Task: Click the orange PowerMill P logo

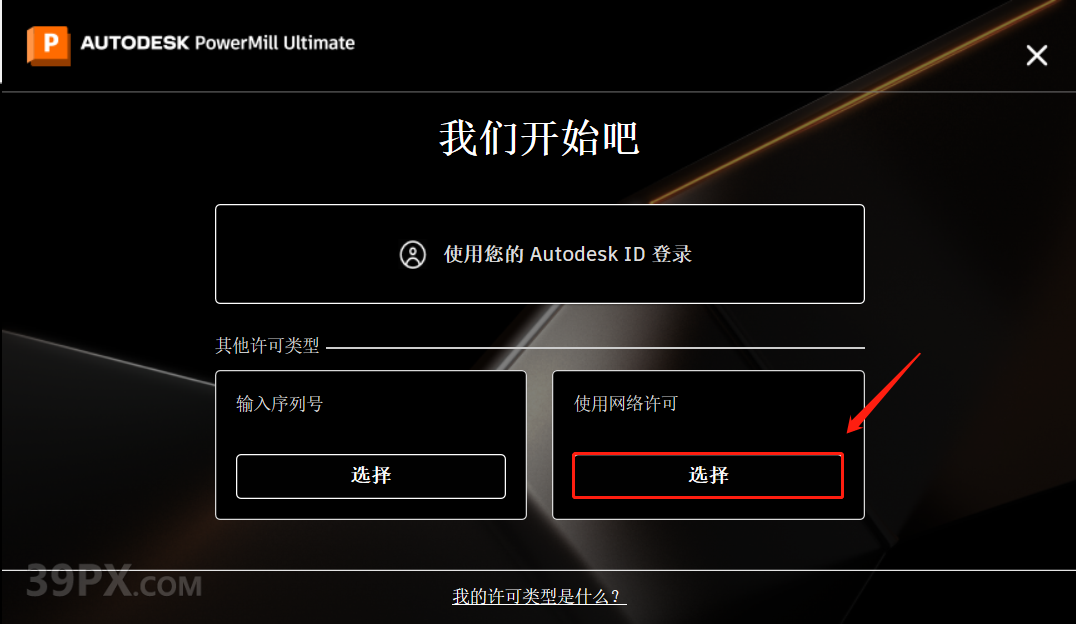Action: (x=48, y=45)
